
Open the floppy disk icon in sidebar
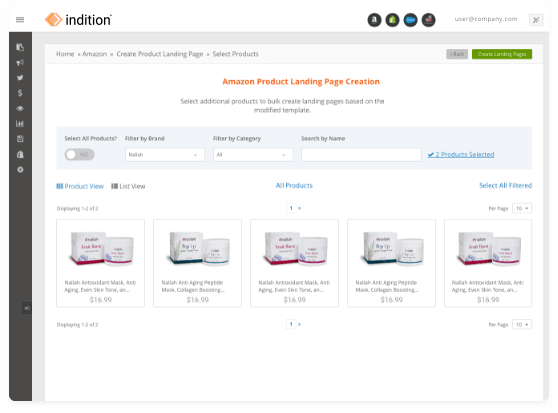20,139
